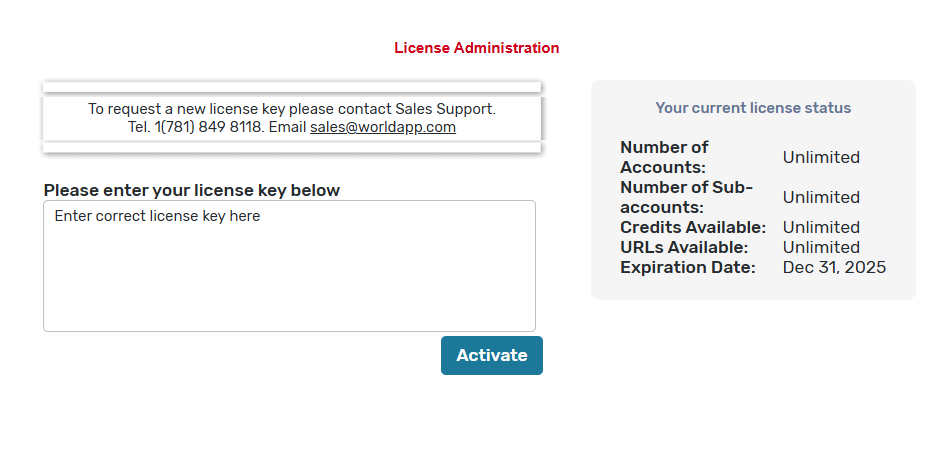Select the 'Number of Accounts:' label

coord(664,157)
